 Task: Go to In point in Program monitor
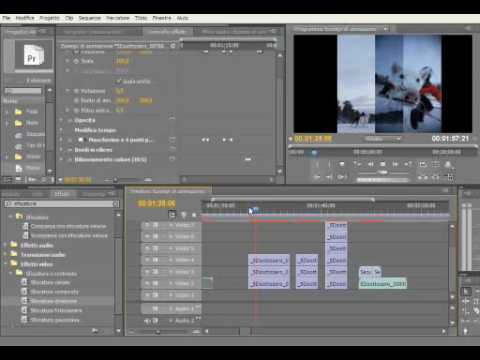[317, 177]
